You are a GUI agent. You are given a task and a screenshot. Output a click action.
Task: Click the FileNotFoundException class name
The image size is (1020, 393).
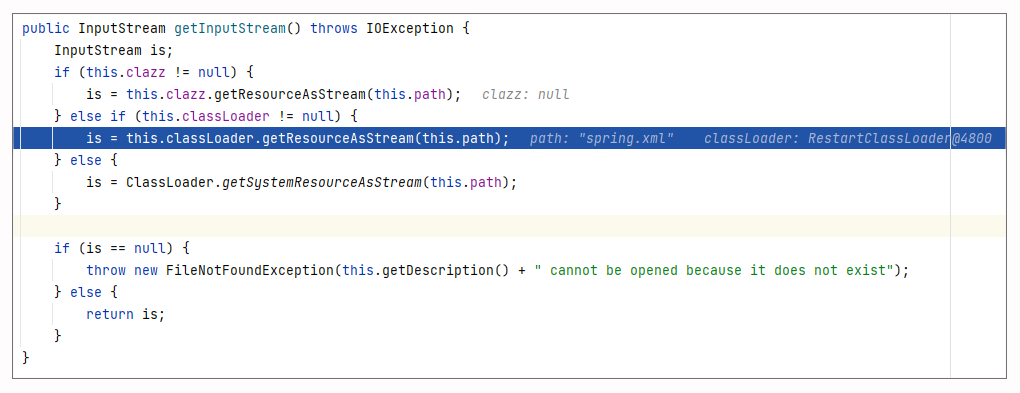(250, 270)
